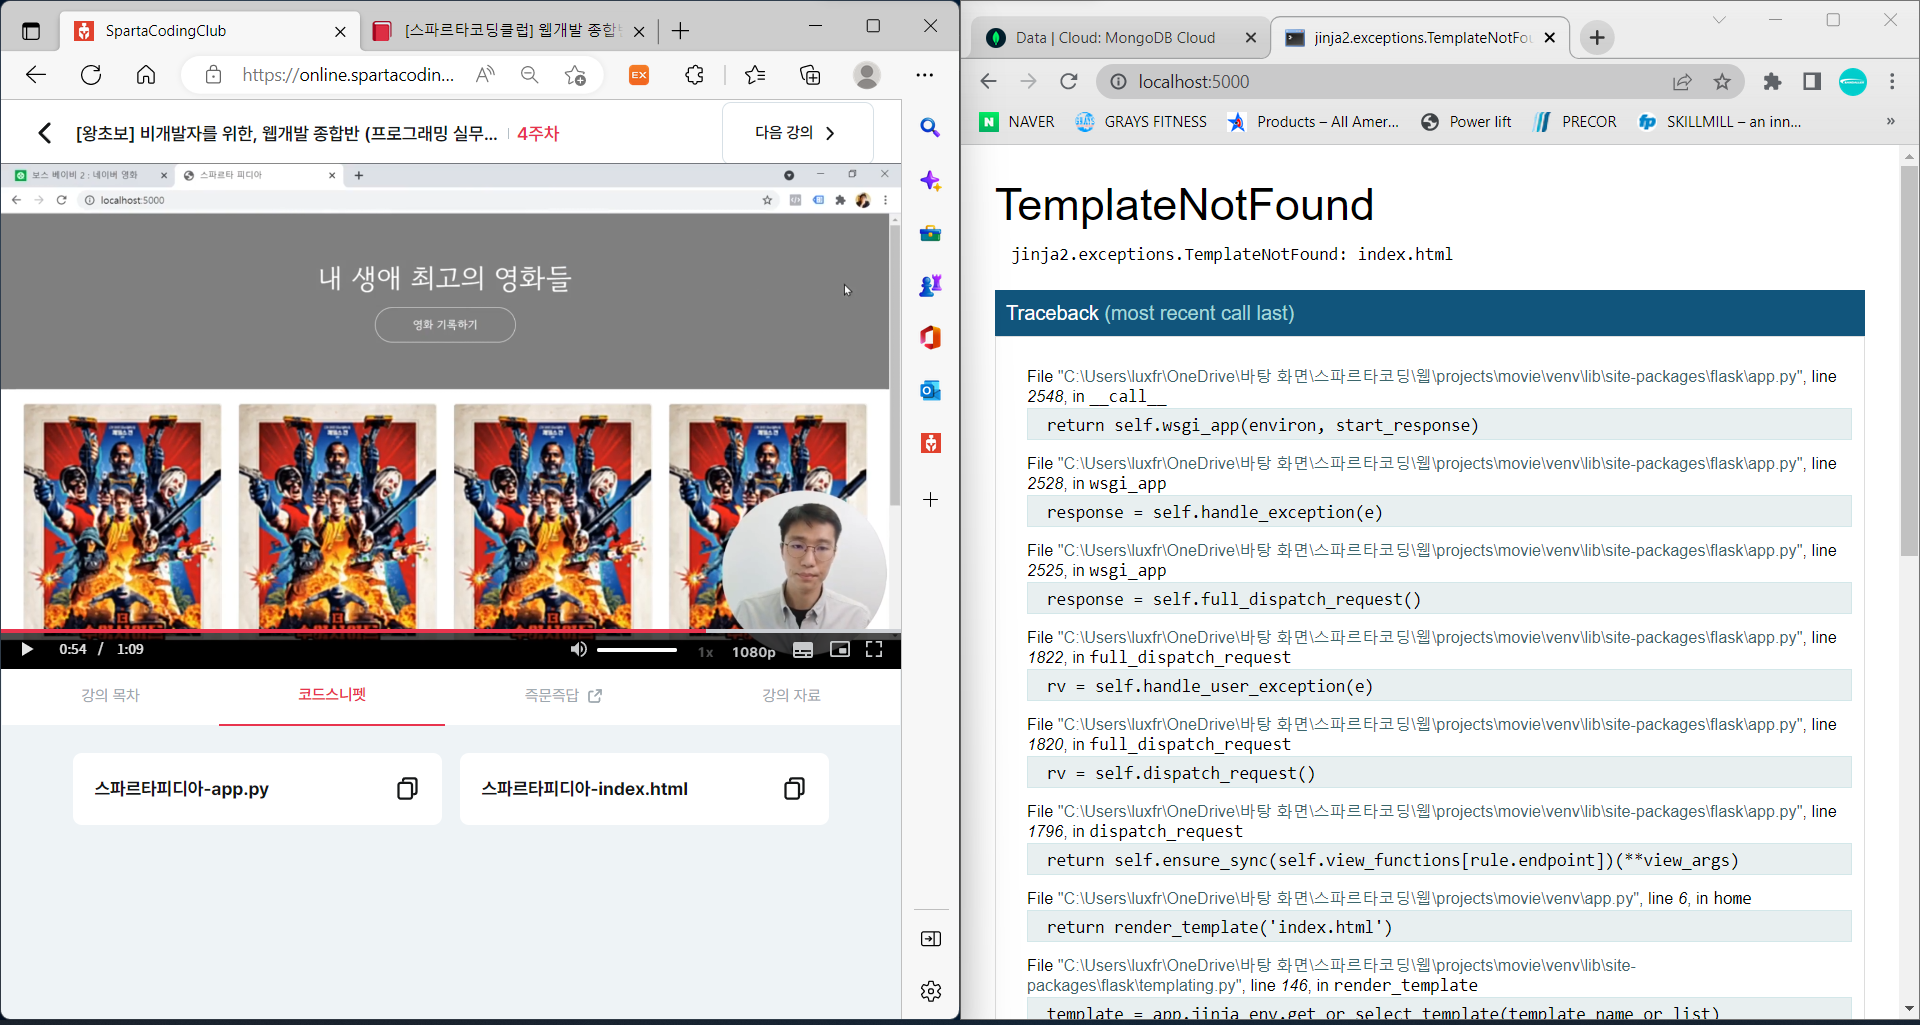Toggle Chrome side panel icon
Screen dimensions: 1920x1025
pos(1812,82)
